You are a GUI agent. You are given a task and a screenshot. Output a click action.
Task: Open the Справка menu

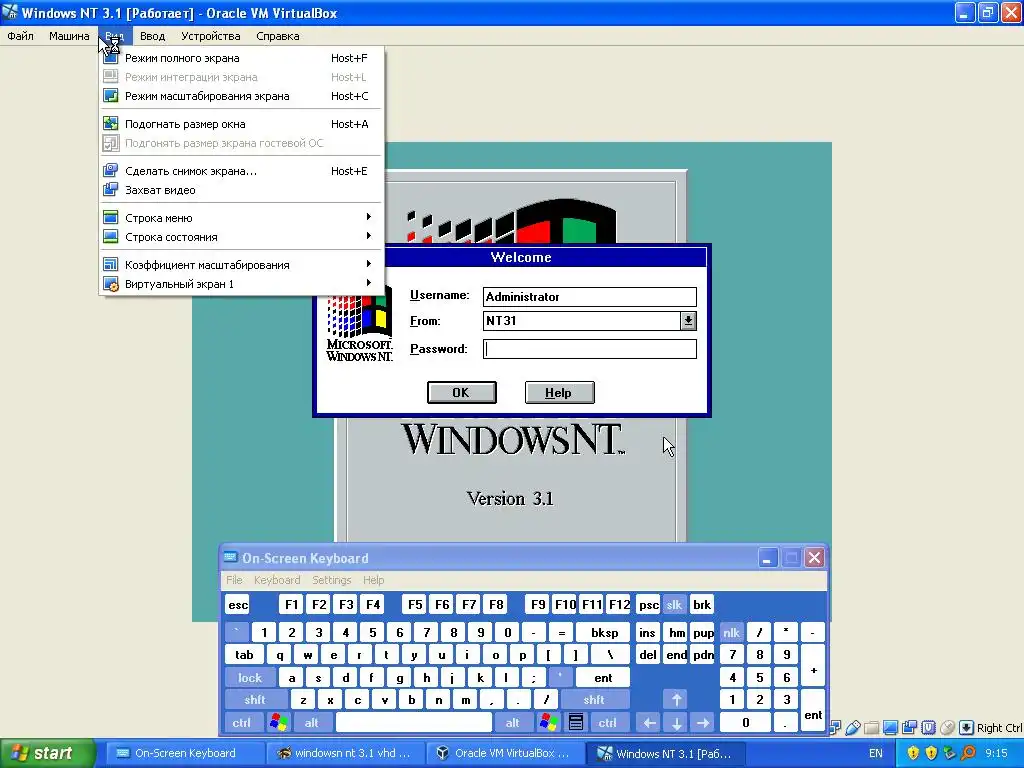[x=278, y=36]
